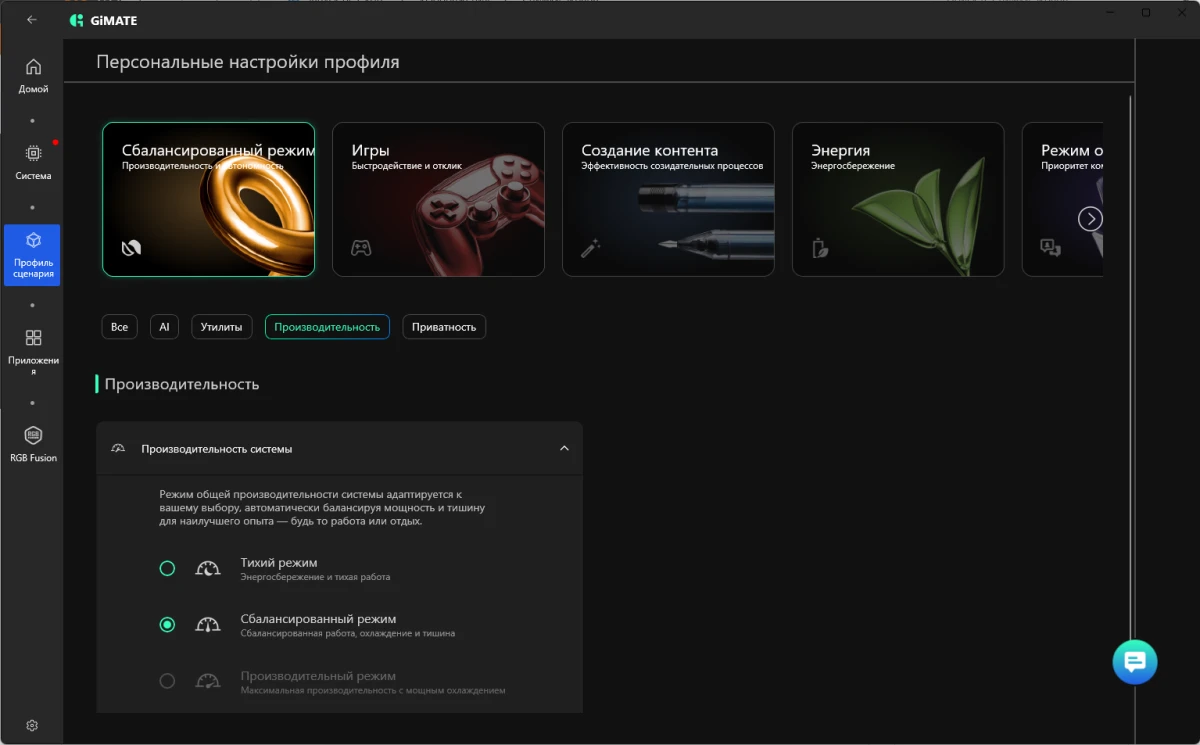Image resolution: width=1200 pixels, height=745 pixels.
Task: Choose the Сбалансированный режим profile card
Action: point(208,199)
